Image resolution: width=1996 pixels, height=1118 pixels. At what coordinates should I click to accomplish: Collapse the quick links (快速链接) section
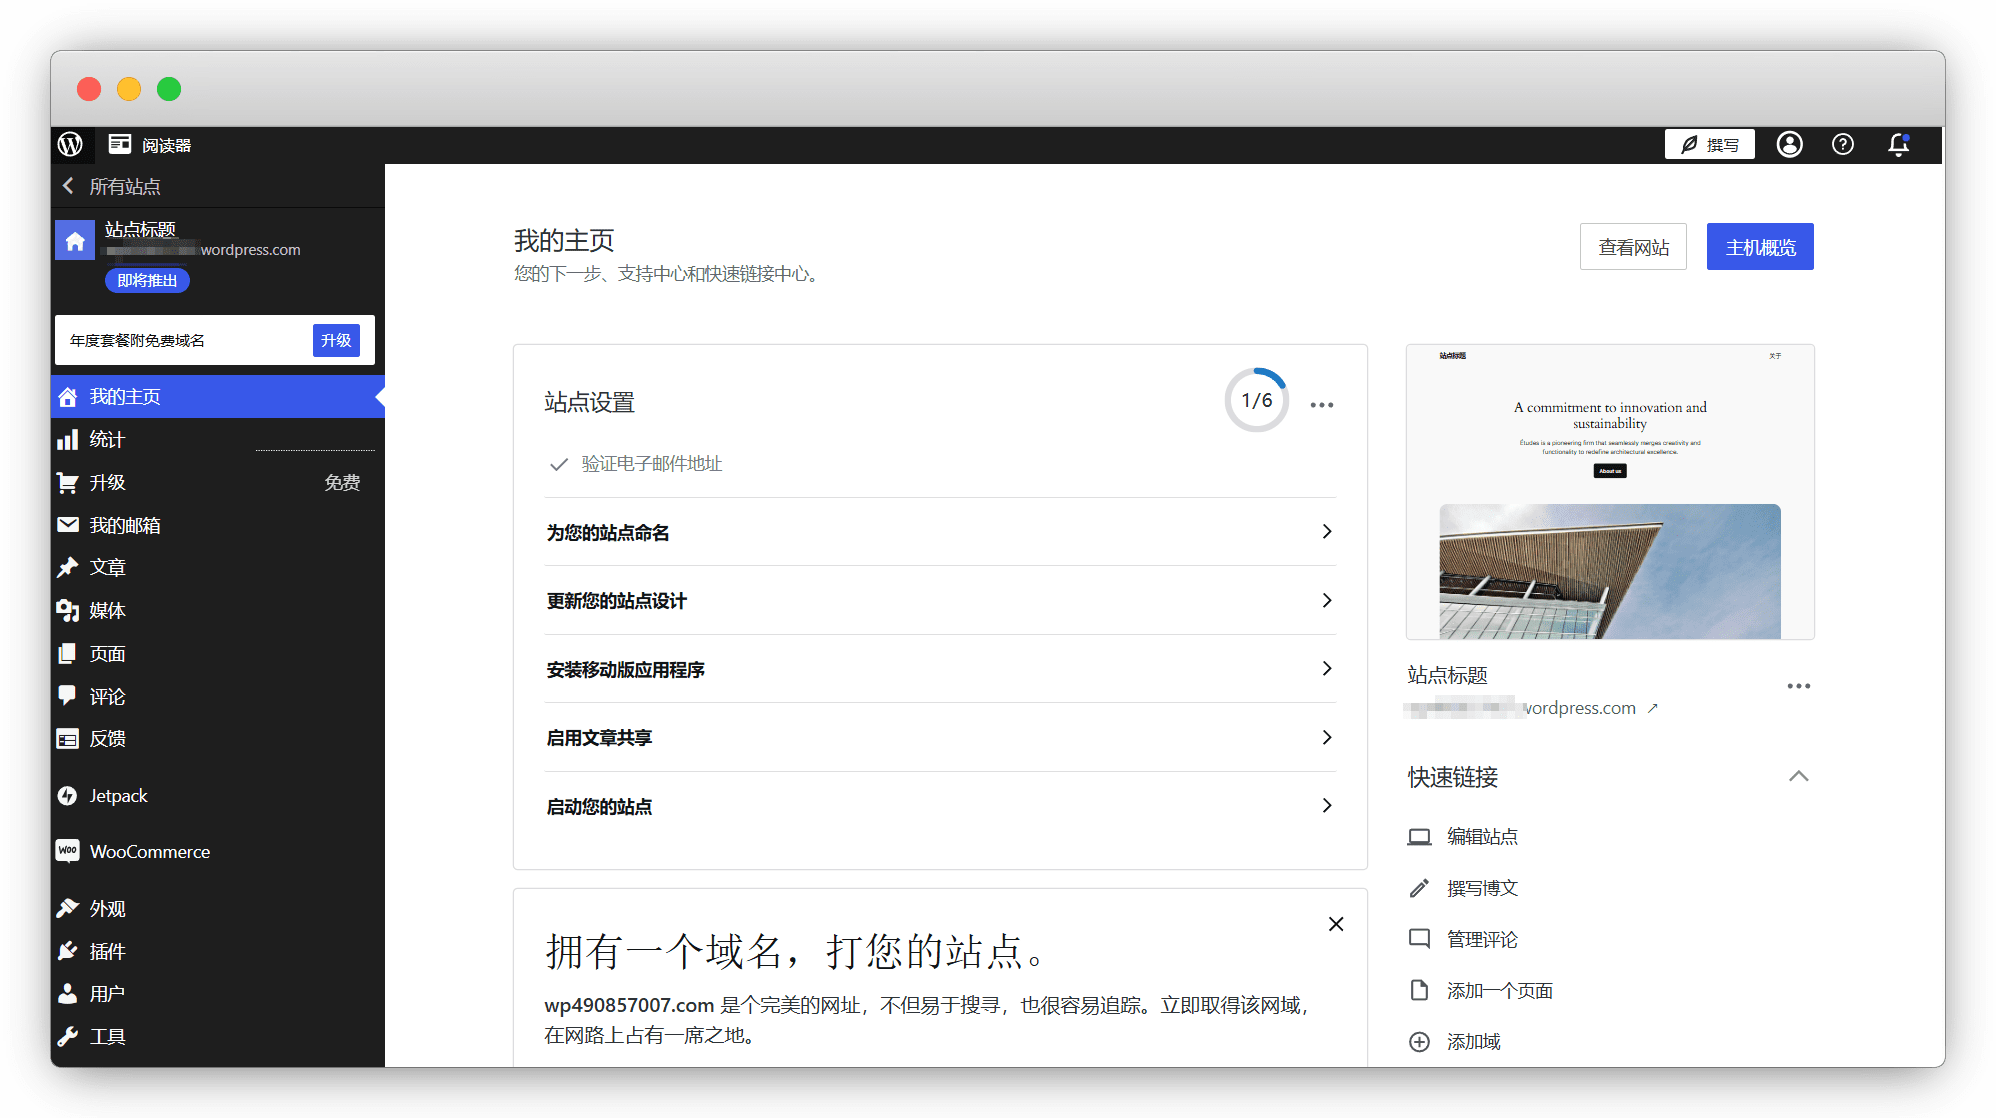coord(1798,776)
